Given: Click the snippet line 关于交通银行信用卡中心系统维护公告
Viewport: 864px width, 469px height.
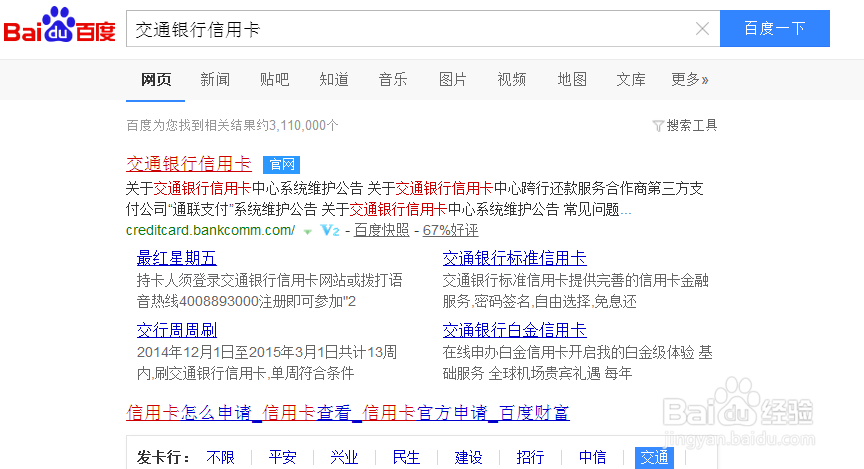Looking at the screenshot, I should (x=244, y=189).
